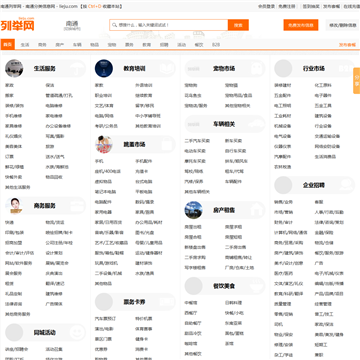This screenshot has width=360, height=360.
Task: Click the 列举网 logo
Action: [17, 25]
